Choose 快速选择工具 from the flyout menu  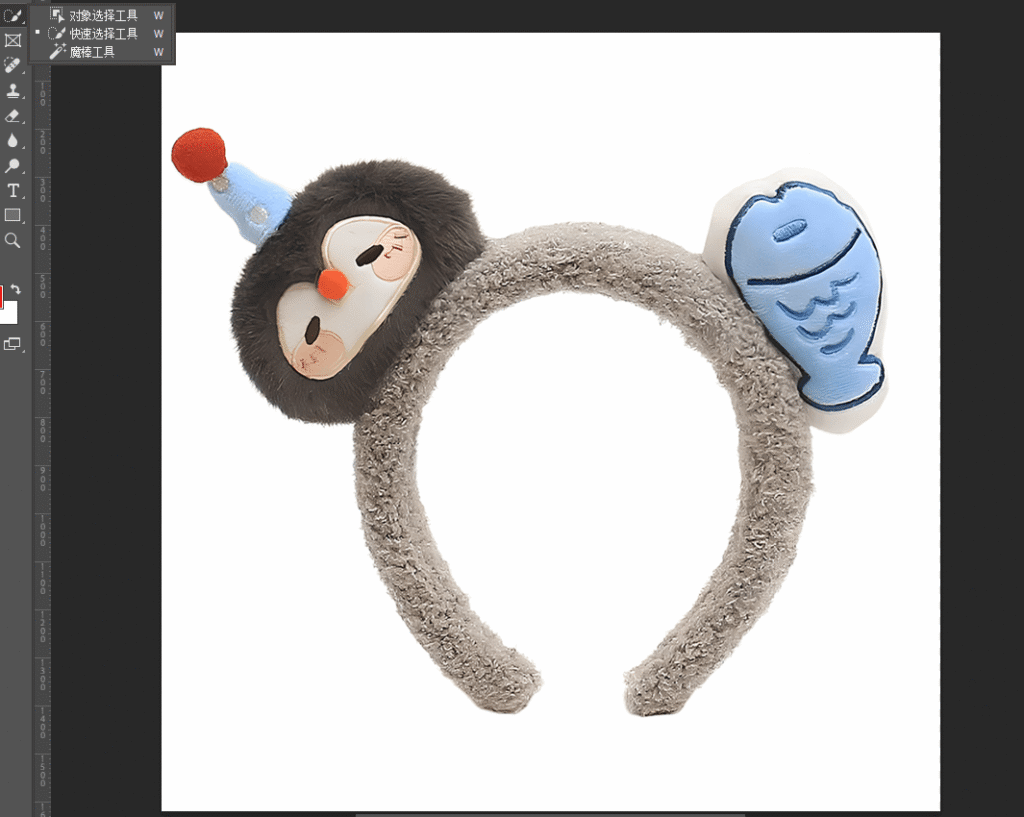(103, 34)
